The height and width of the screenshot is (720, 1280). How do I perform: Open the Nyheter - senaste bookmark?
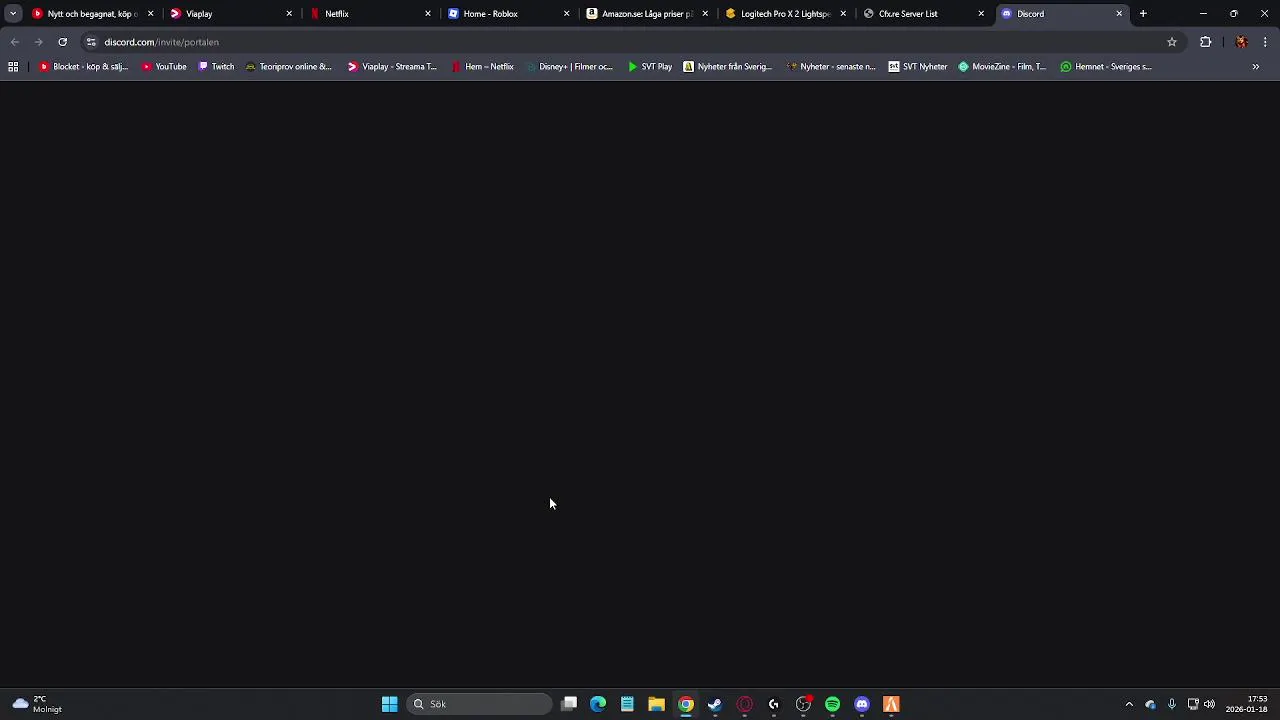[x=831, y=67]
